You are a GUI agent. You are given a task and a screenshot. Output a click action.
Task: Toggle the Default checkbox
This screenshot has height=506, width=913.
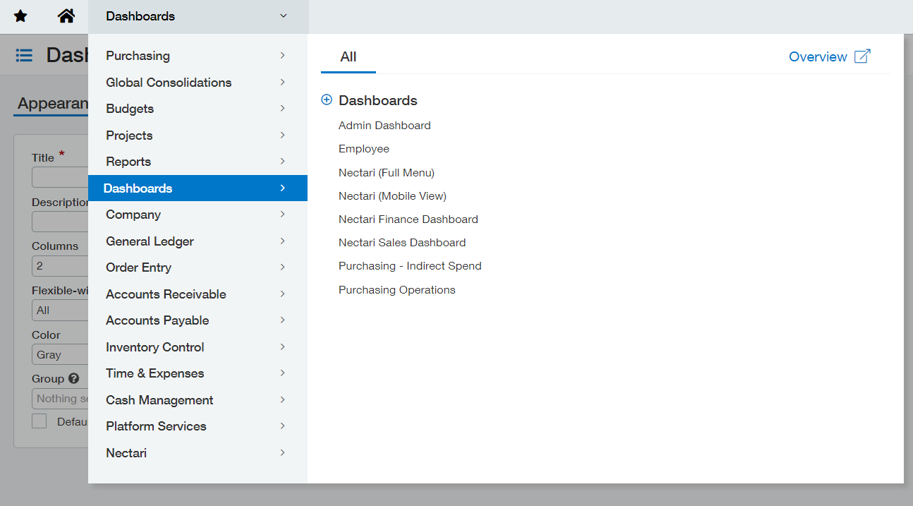(39, 422)
